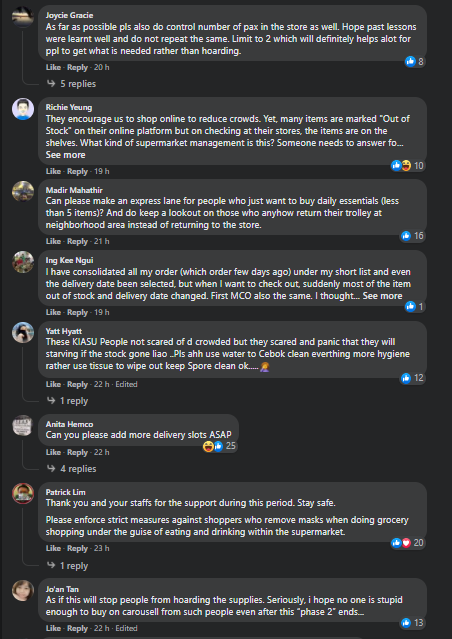This screenshot has width=452, height=639.
Task: Open Ing Kee Ngui's profile avatar
Action: 23,262
